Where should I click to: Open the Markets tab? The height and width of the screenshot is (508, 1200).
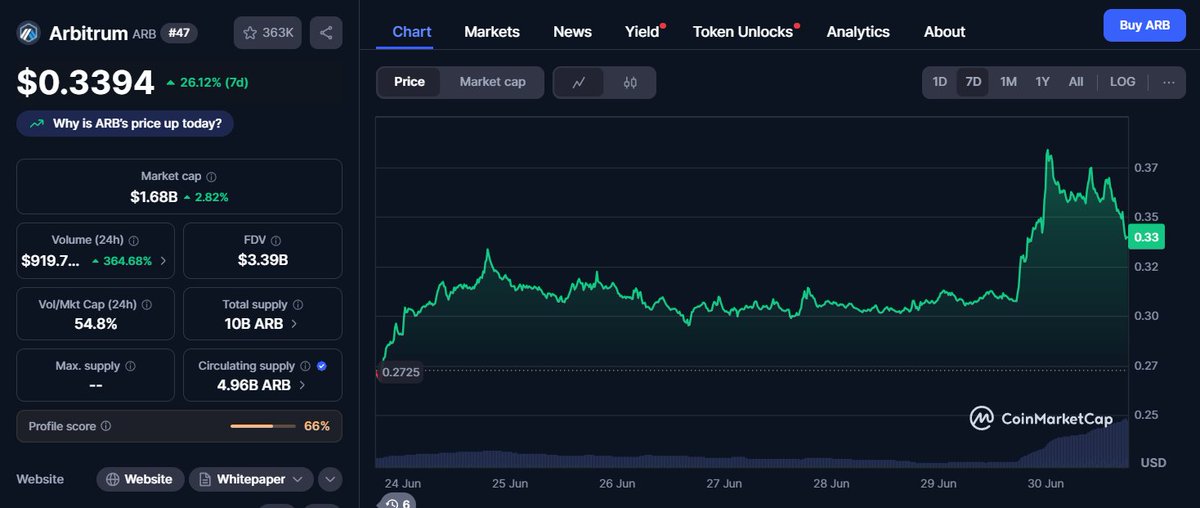[x=492, y=31]
